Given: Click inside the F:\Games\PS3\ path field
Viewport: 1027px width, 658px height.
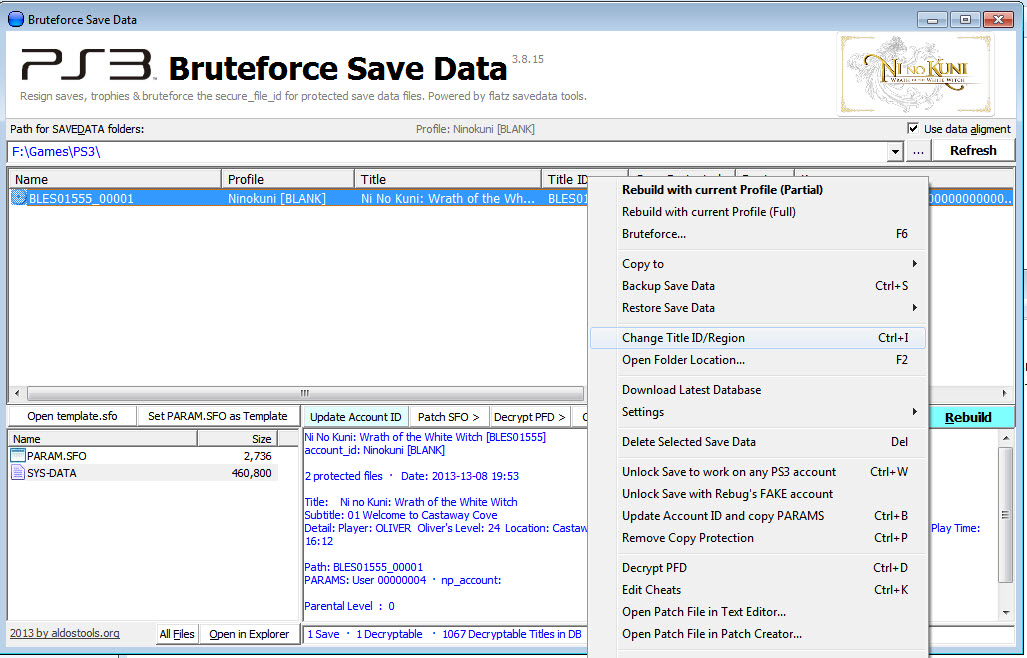Looking at the screenshot, I should tap(447, 152).
